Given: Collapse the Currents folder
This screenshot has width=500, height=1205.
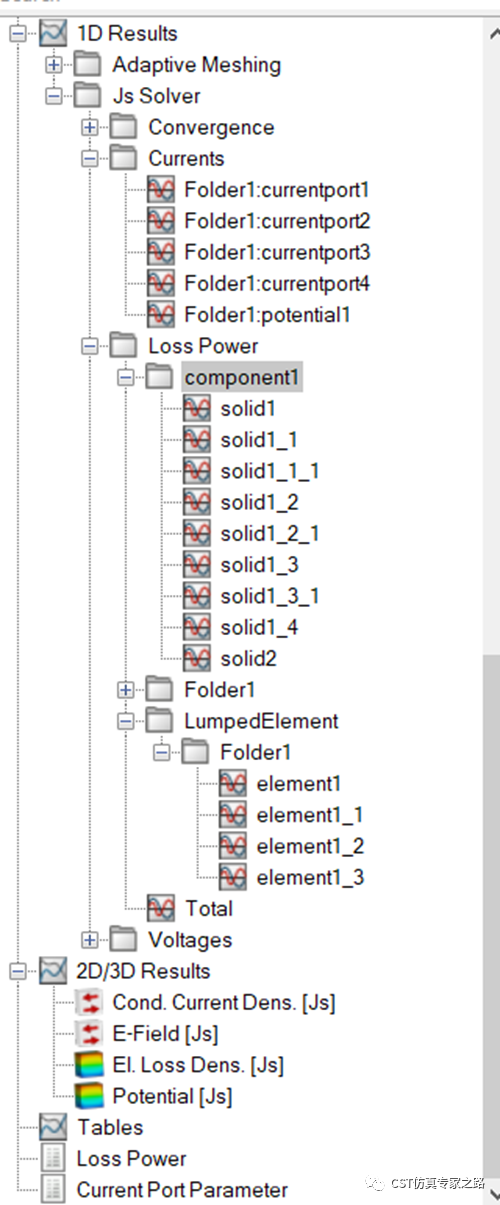Looking at the screenshot, I should 90,158.
